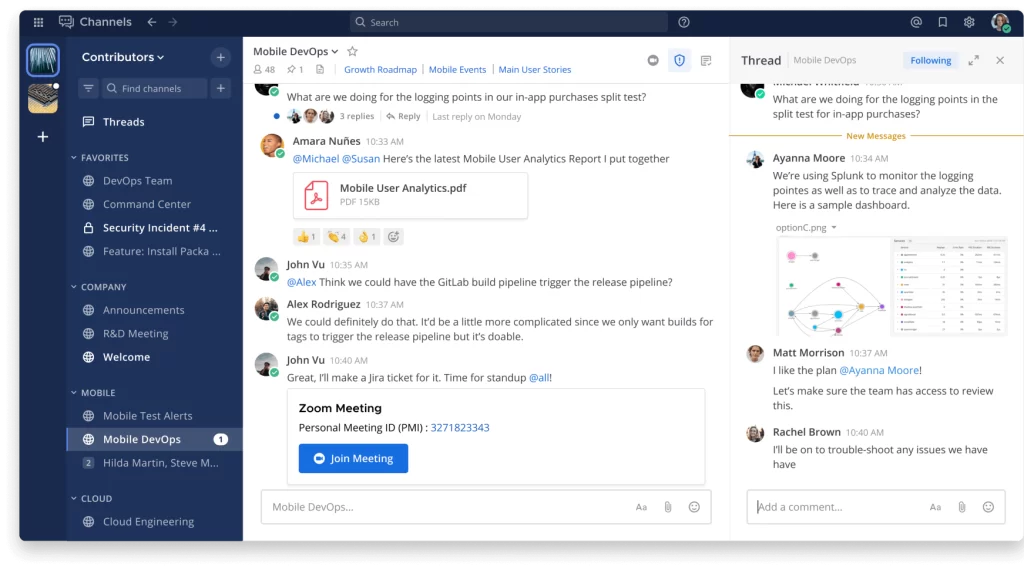
Task: Collapse the FAVORITES category
Action: click(x=100, y=158)
